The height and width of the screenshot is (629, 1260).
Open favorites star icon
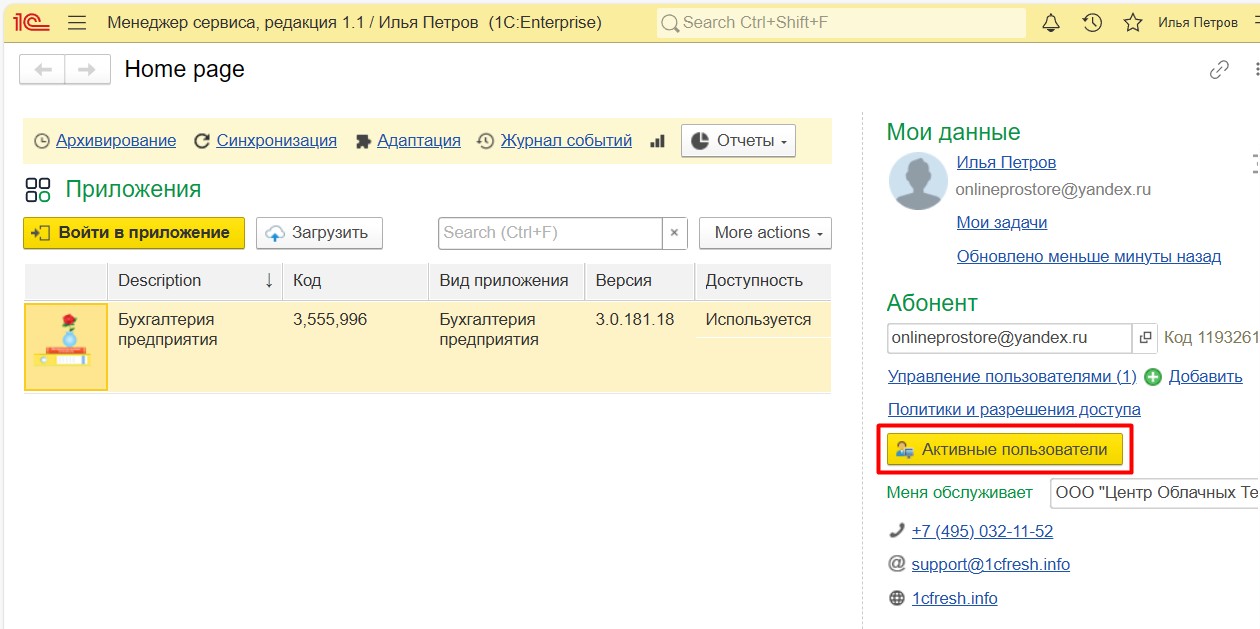click(1133, 22)
